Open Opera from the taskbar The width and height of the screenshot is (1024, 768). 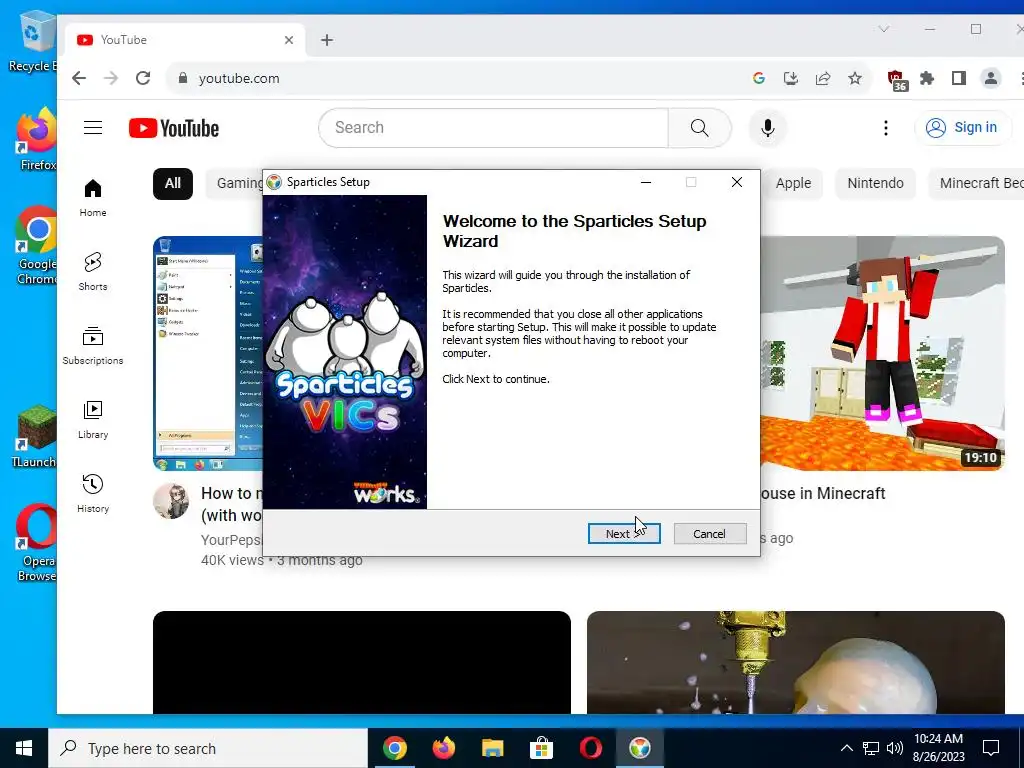(590, 748)
